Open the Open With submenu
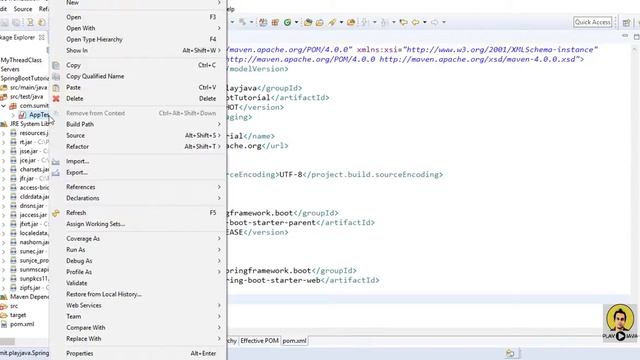The image size is (640, 360). (138, 28)
